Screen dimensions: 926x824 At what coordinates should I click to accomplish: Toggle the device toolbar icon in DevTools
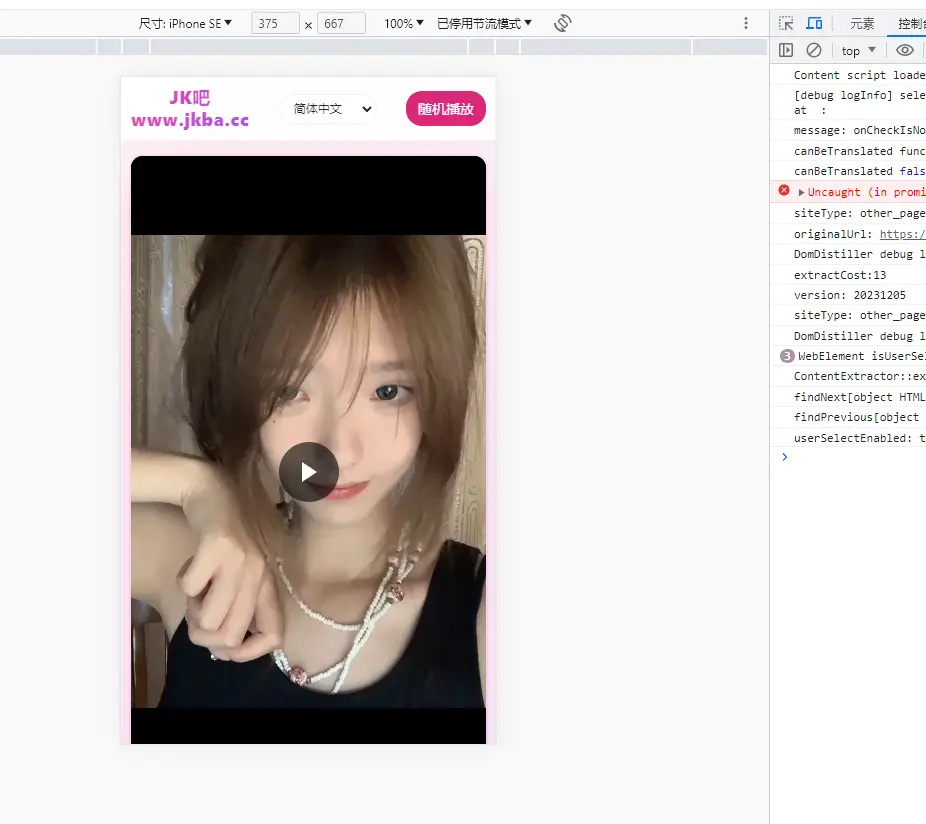click(814, 24)
